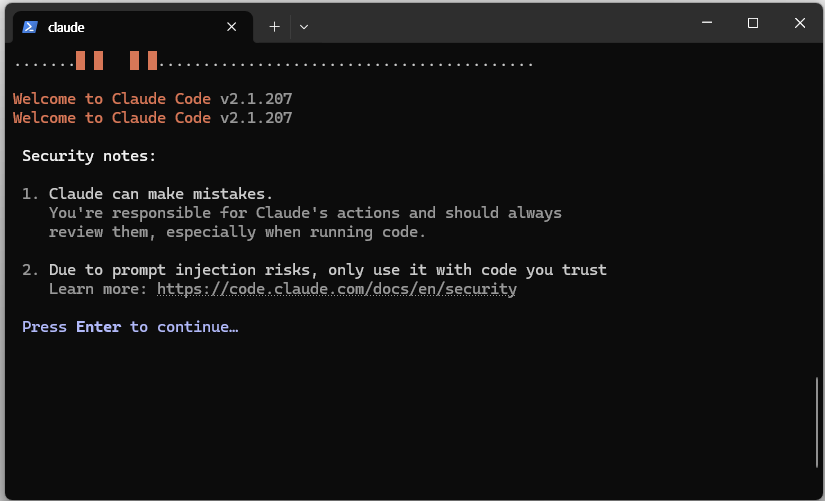
Task: Click the "review them, especially when running code." line
Action: (237, 232)
